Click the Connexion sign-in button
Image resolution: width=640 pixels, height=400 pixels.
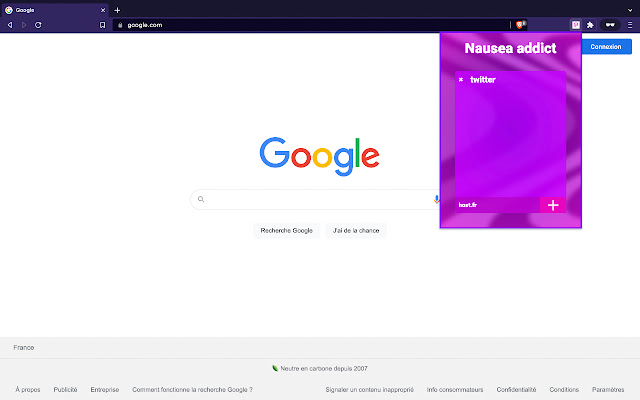606,47
